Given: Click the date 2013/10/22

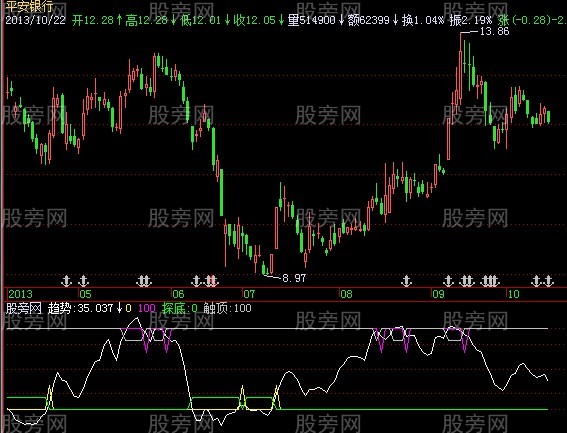Looking at the screenshot, I should click(35, 20).
